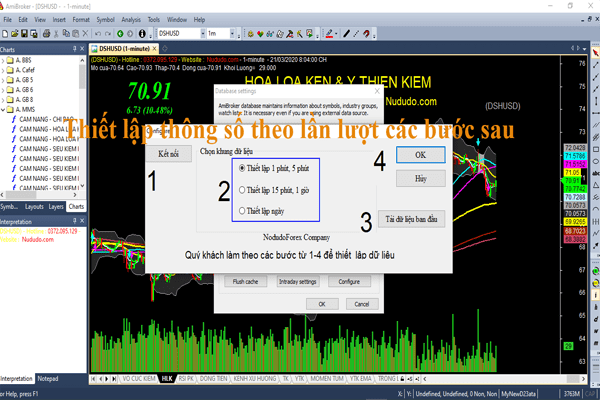Image resolution: width=600 pixels, height=400 pixels.
Task: Click the Cut scissors icon
Action: tap(56, 34)
